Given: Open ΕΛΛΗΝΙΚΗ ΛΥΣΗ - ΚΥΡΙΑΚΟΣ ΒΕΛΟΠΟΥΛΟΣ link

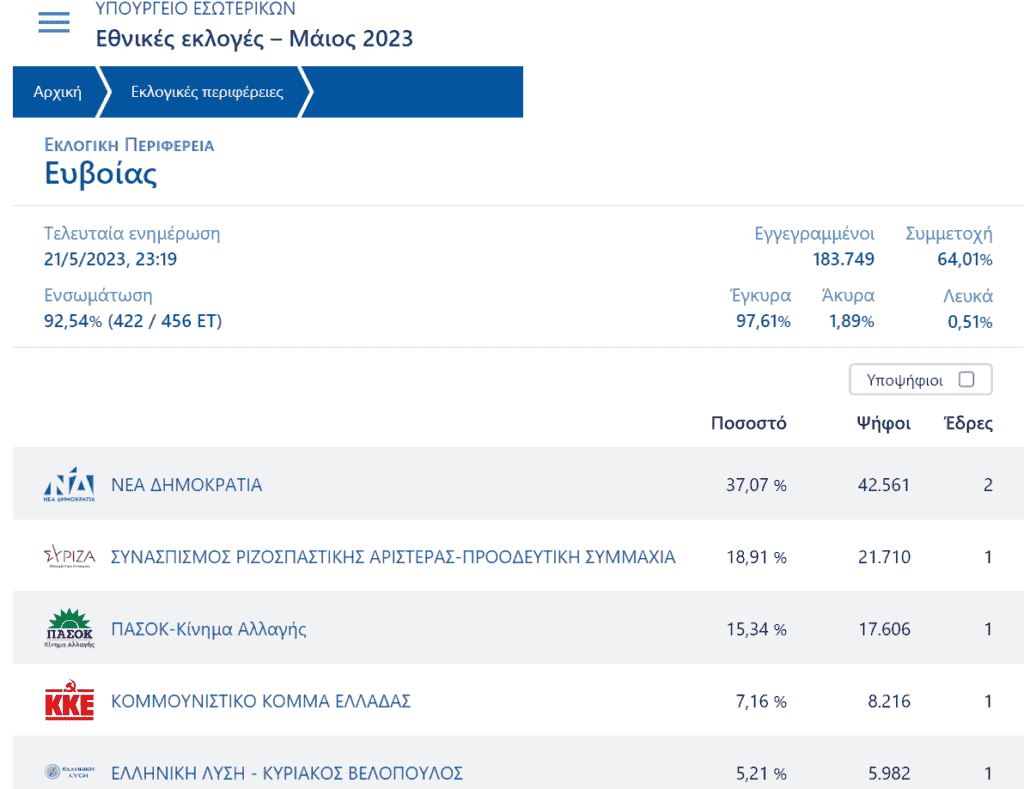Looking at the screenshot, I should pos(287,773).
